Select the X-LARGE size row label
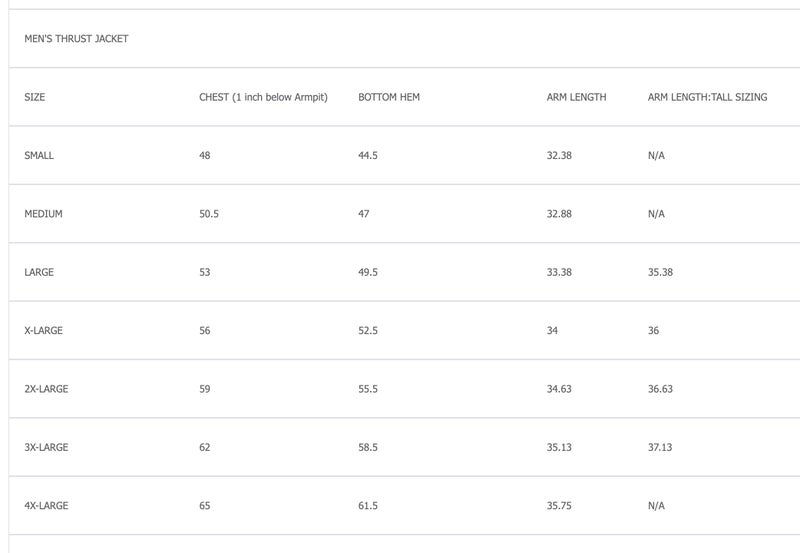 [43, 330]
